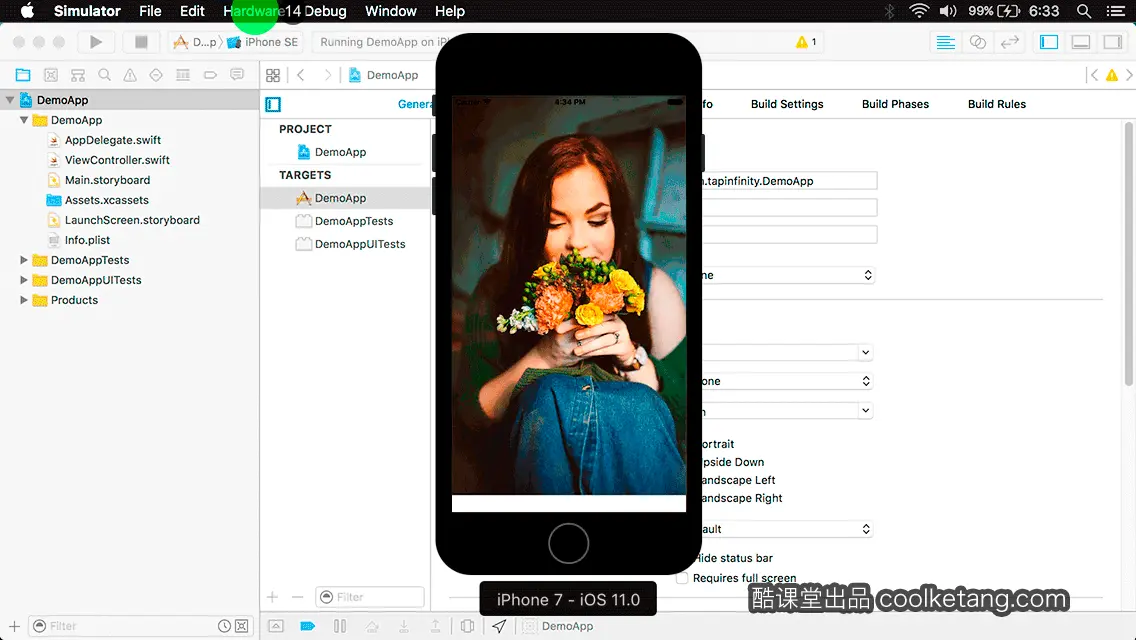Click the Bundle Identifier input field
This screenshot has width=1136, height=640.
pyautogui.click(x=790, y=181)
